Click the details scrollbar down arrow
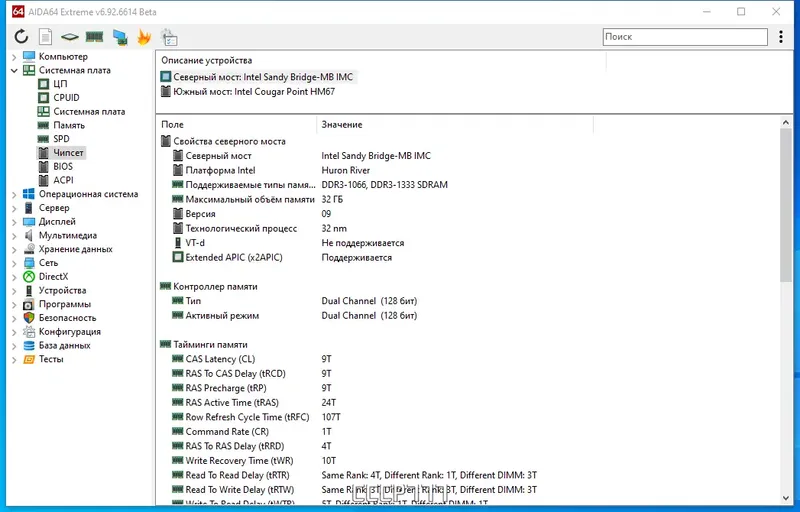Screen dimensions: 800x512 pos(786,498)
